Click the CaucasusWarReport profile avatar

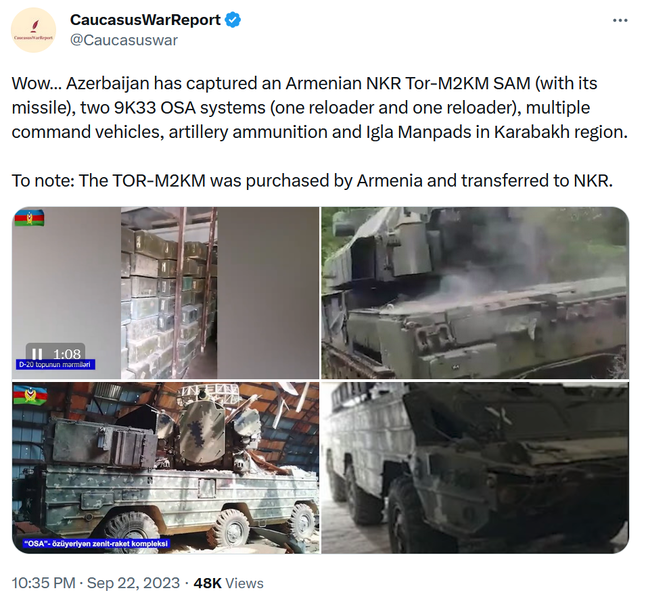pos(33,30)
